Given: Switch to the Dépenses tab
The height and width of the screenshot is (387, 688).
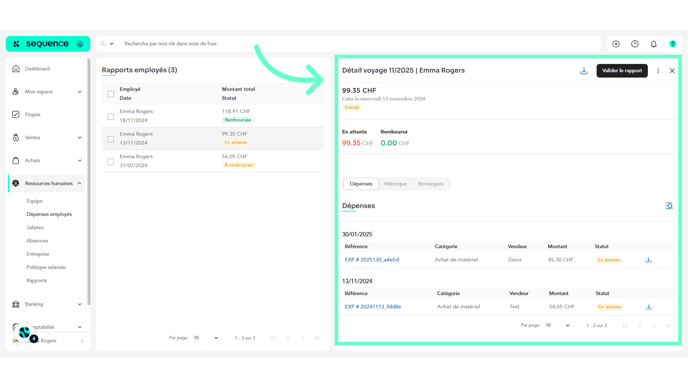Looking at the screenshot, I should pos(361,184).
